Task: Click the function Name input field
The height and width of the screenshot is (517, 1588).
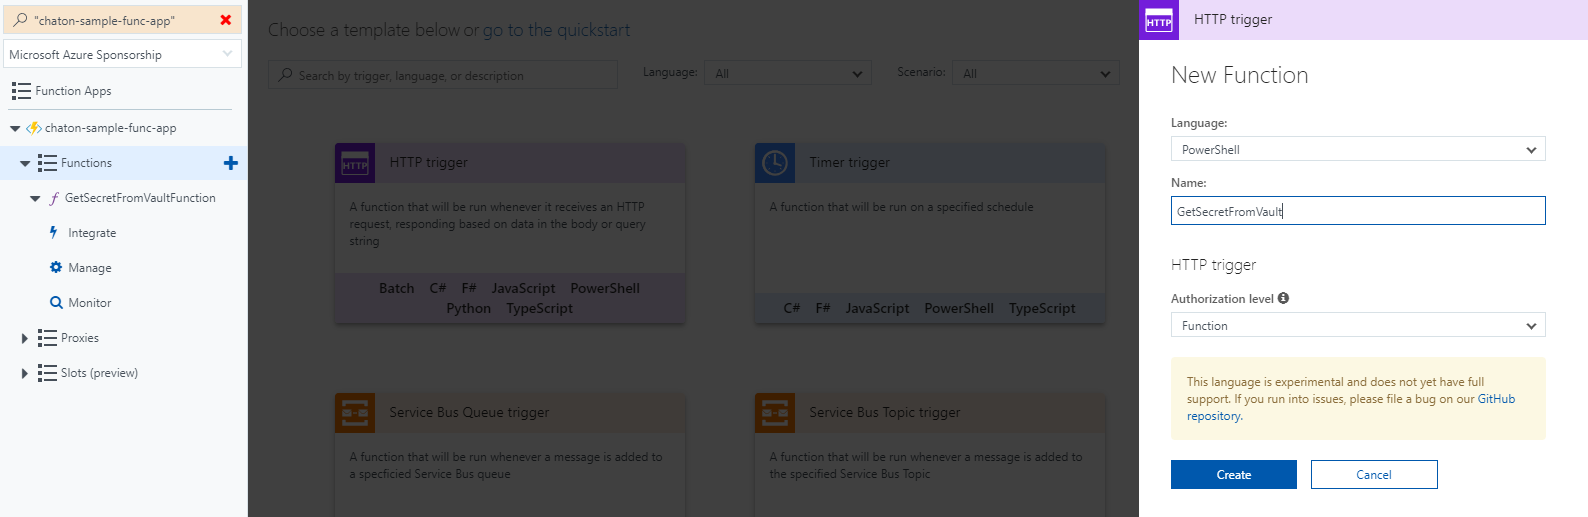Action: [1357, 211]
